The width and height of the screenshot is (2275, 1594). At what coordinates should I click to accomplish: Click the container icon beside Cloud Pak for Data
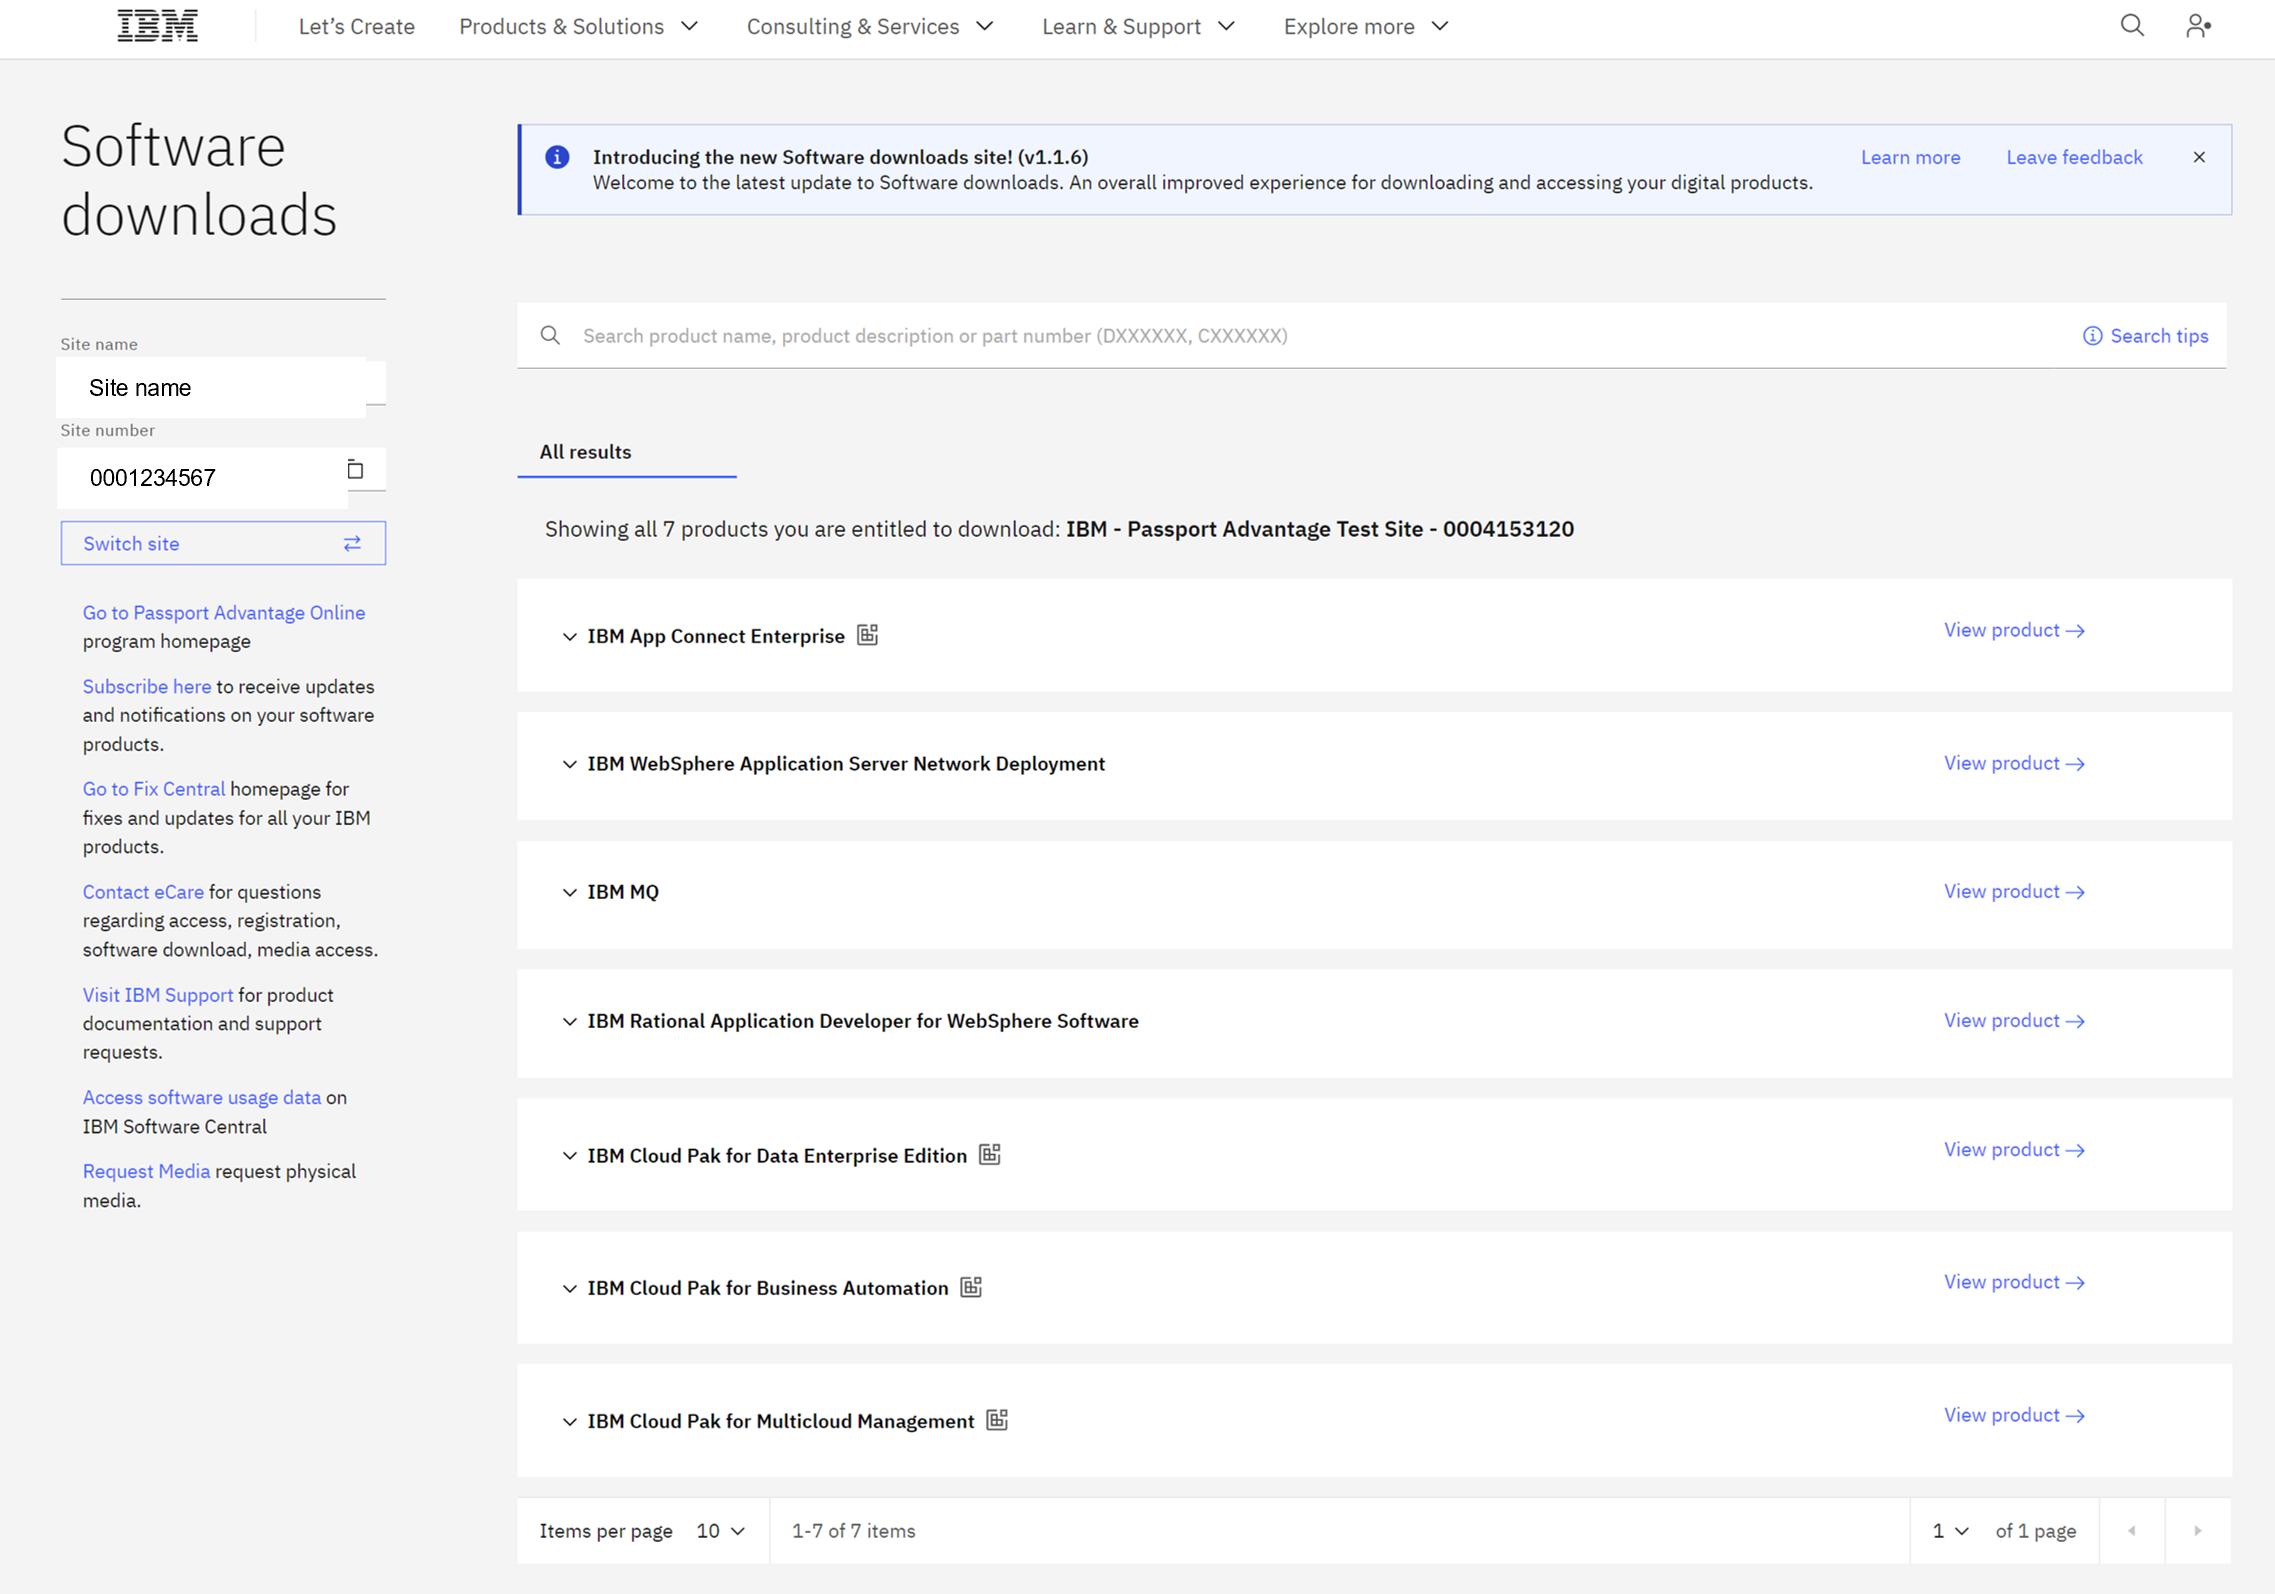990,1154
